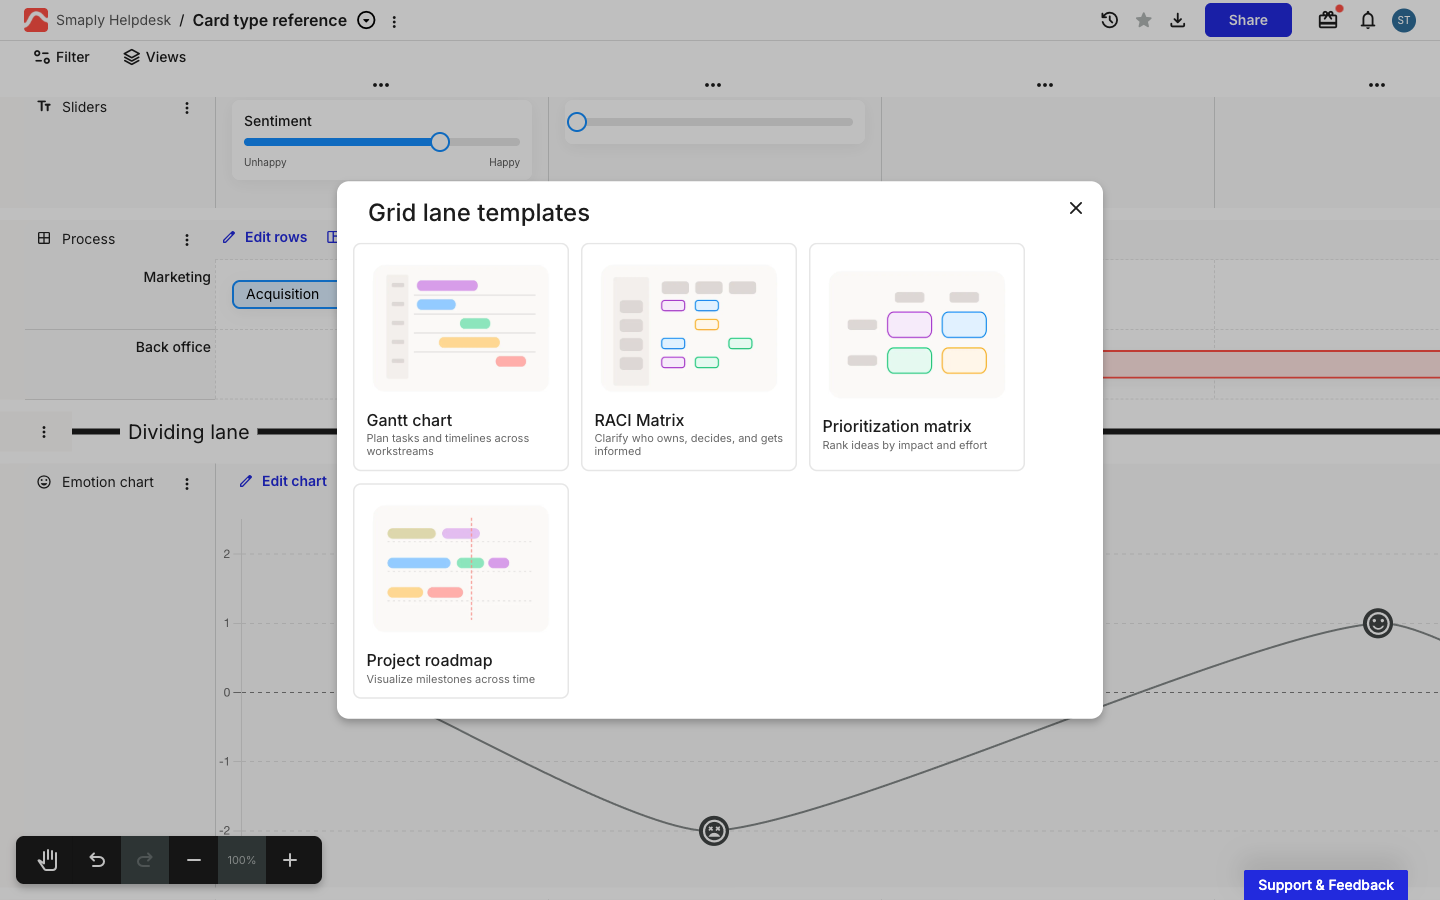
Task: Open vertical dots menu beside map title
Action: (x=394, y=21)
